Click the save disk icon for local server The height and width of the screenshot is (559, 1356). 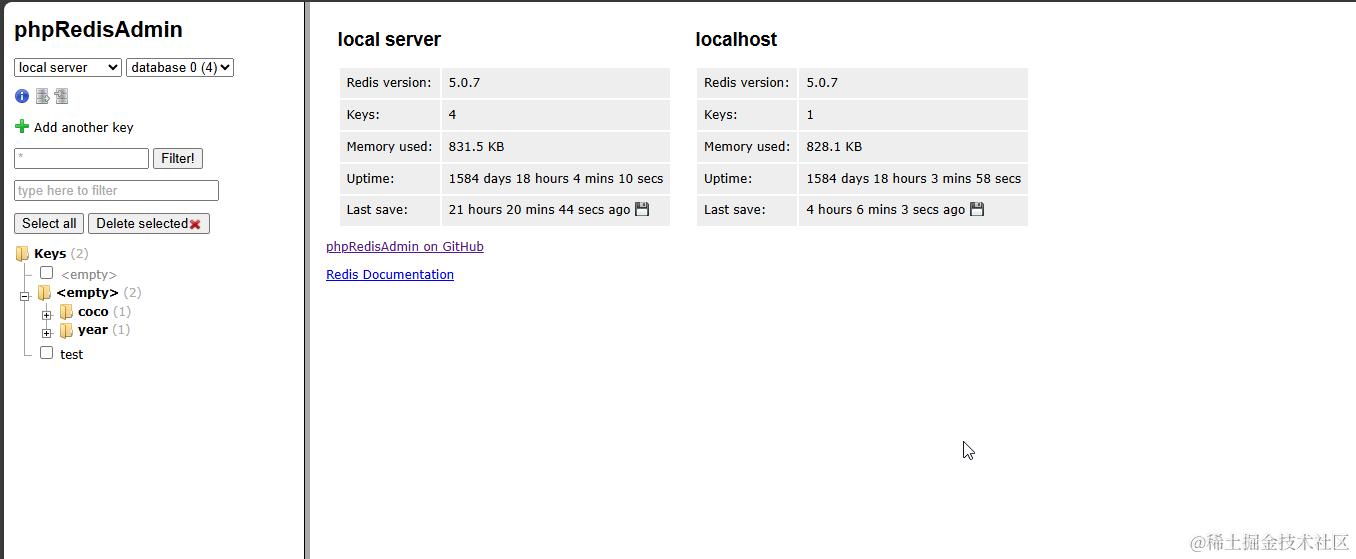pyautogui.click(x=642, y=209)
